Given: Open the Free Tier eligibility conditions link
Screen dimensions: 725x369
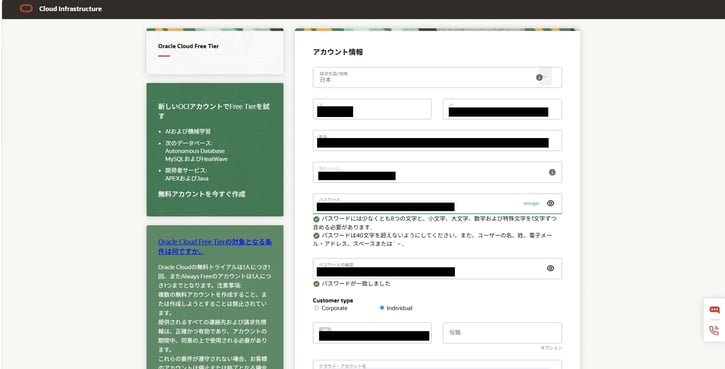Looking at the screenshot, I should [215, 246].
